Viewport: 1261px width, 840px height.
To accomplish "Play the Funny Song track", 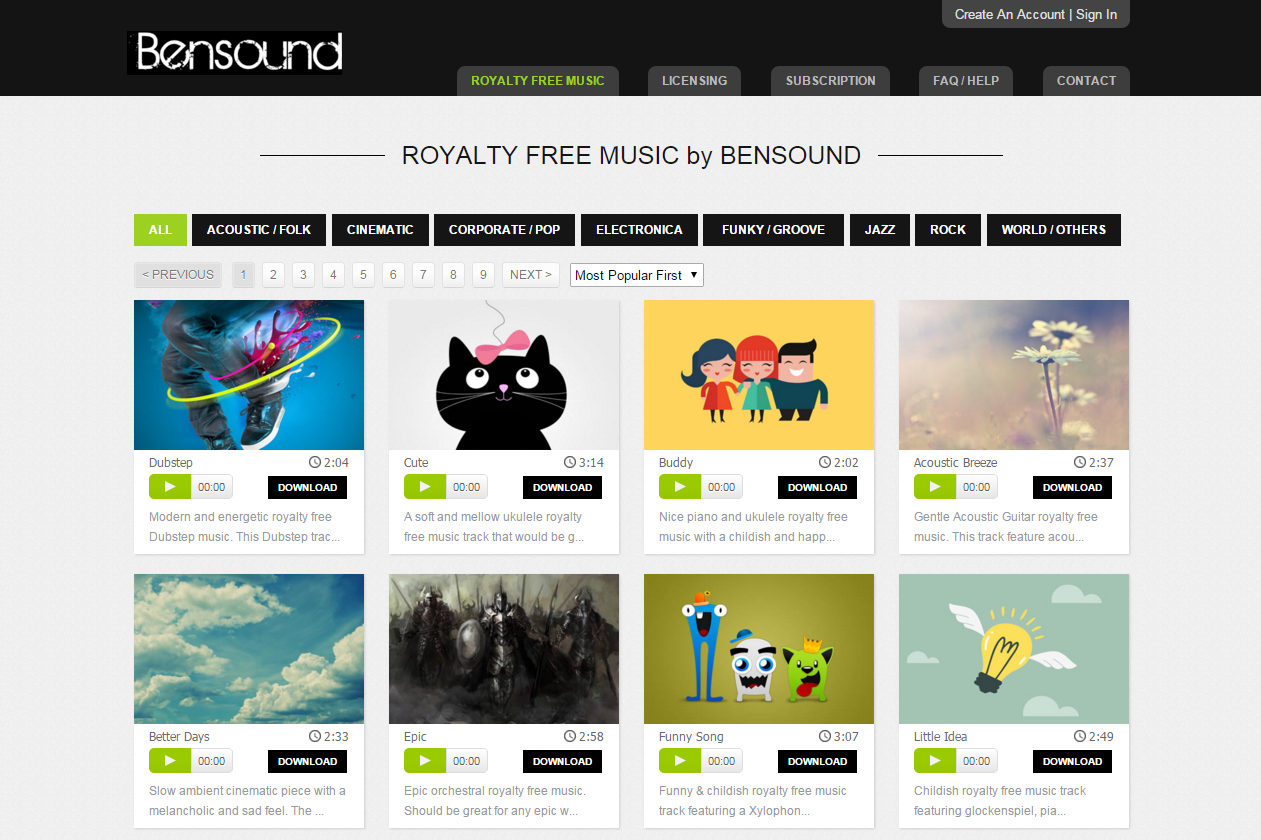I will pos(680,761).
